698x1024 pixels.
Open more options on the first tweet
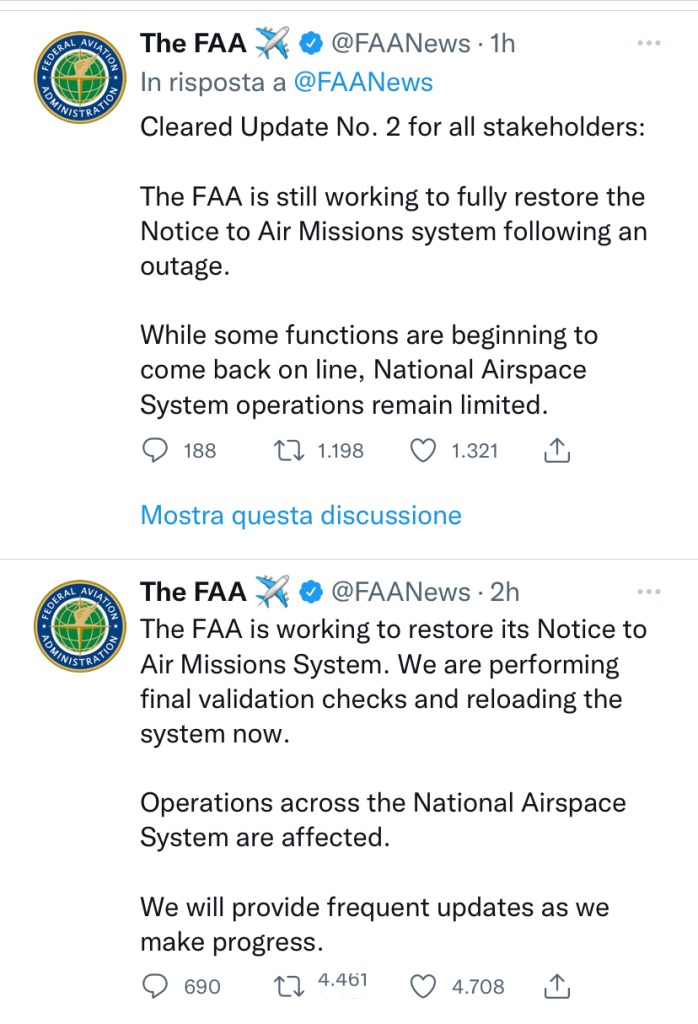pos(649,43)
